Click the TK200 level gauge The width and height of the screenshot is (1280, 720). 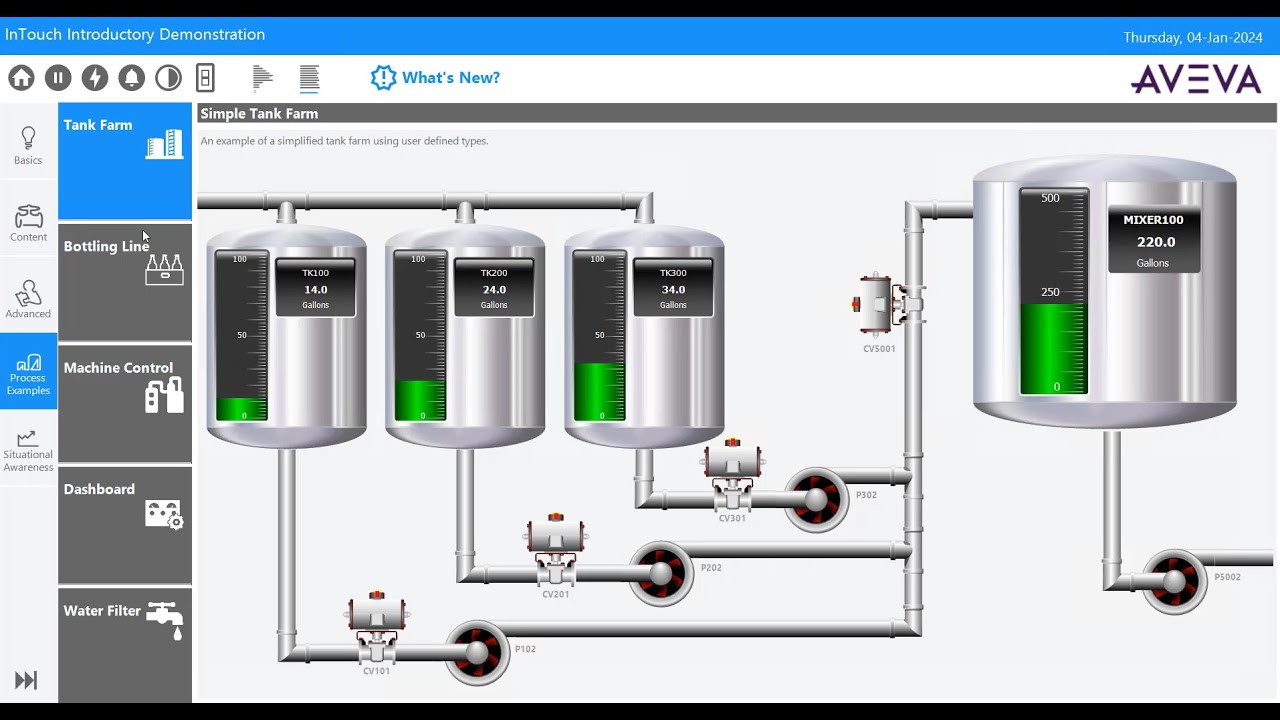[420, 336]
